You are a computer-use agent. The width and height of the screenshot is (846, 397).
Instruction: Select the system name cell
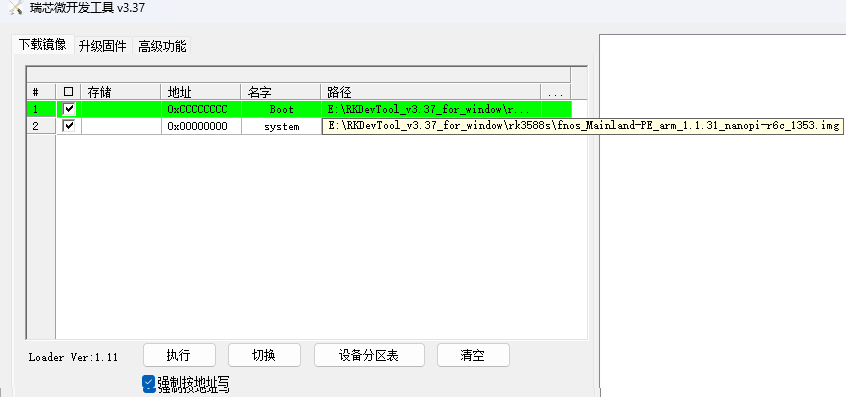[281, 126]
